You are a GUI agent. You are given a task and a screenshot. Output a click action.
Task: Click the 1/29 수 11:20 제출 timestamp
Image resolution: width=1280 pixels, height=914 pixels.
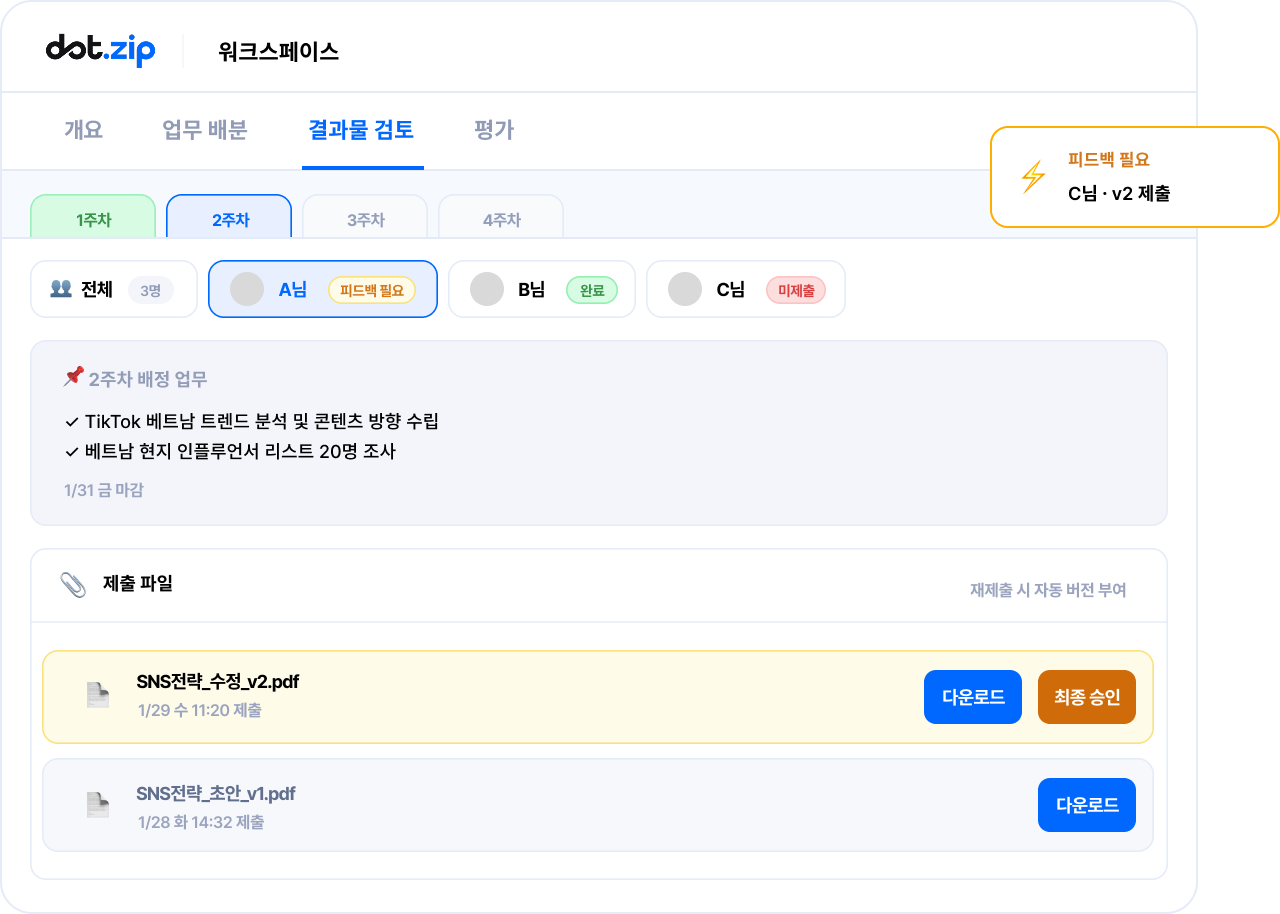(200, 710)
